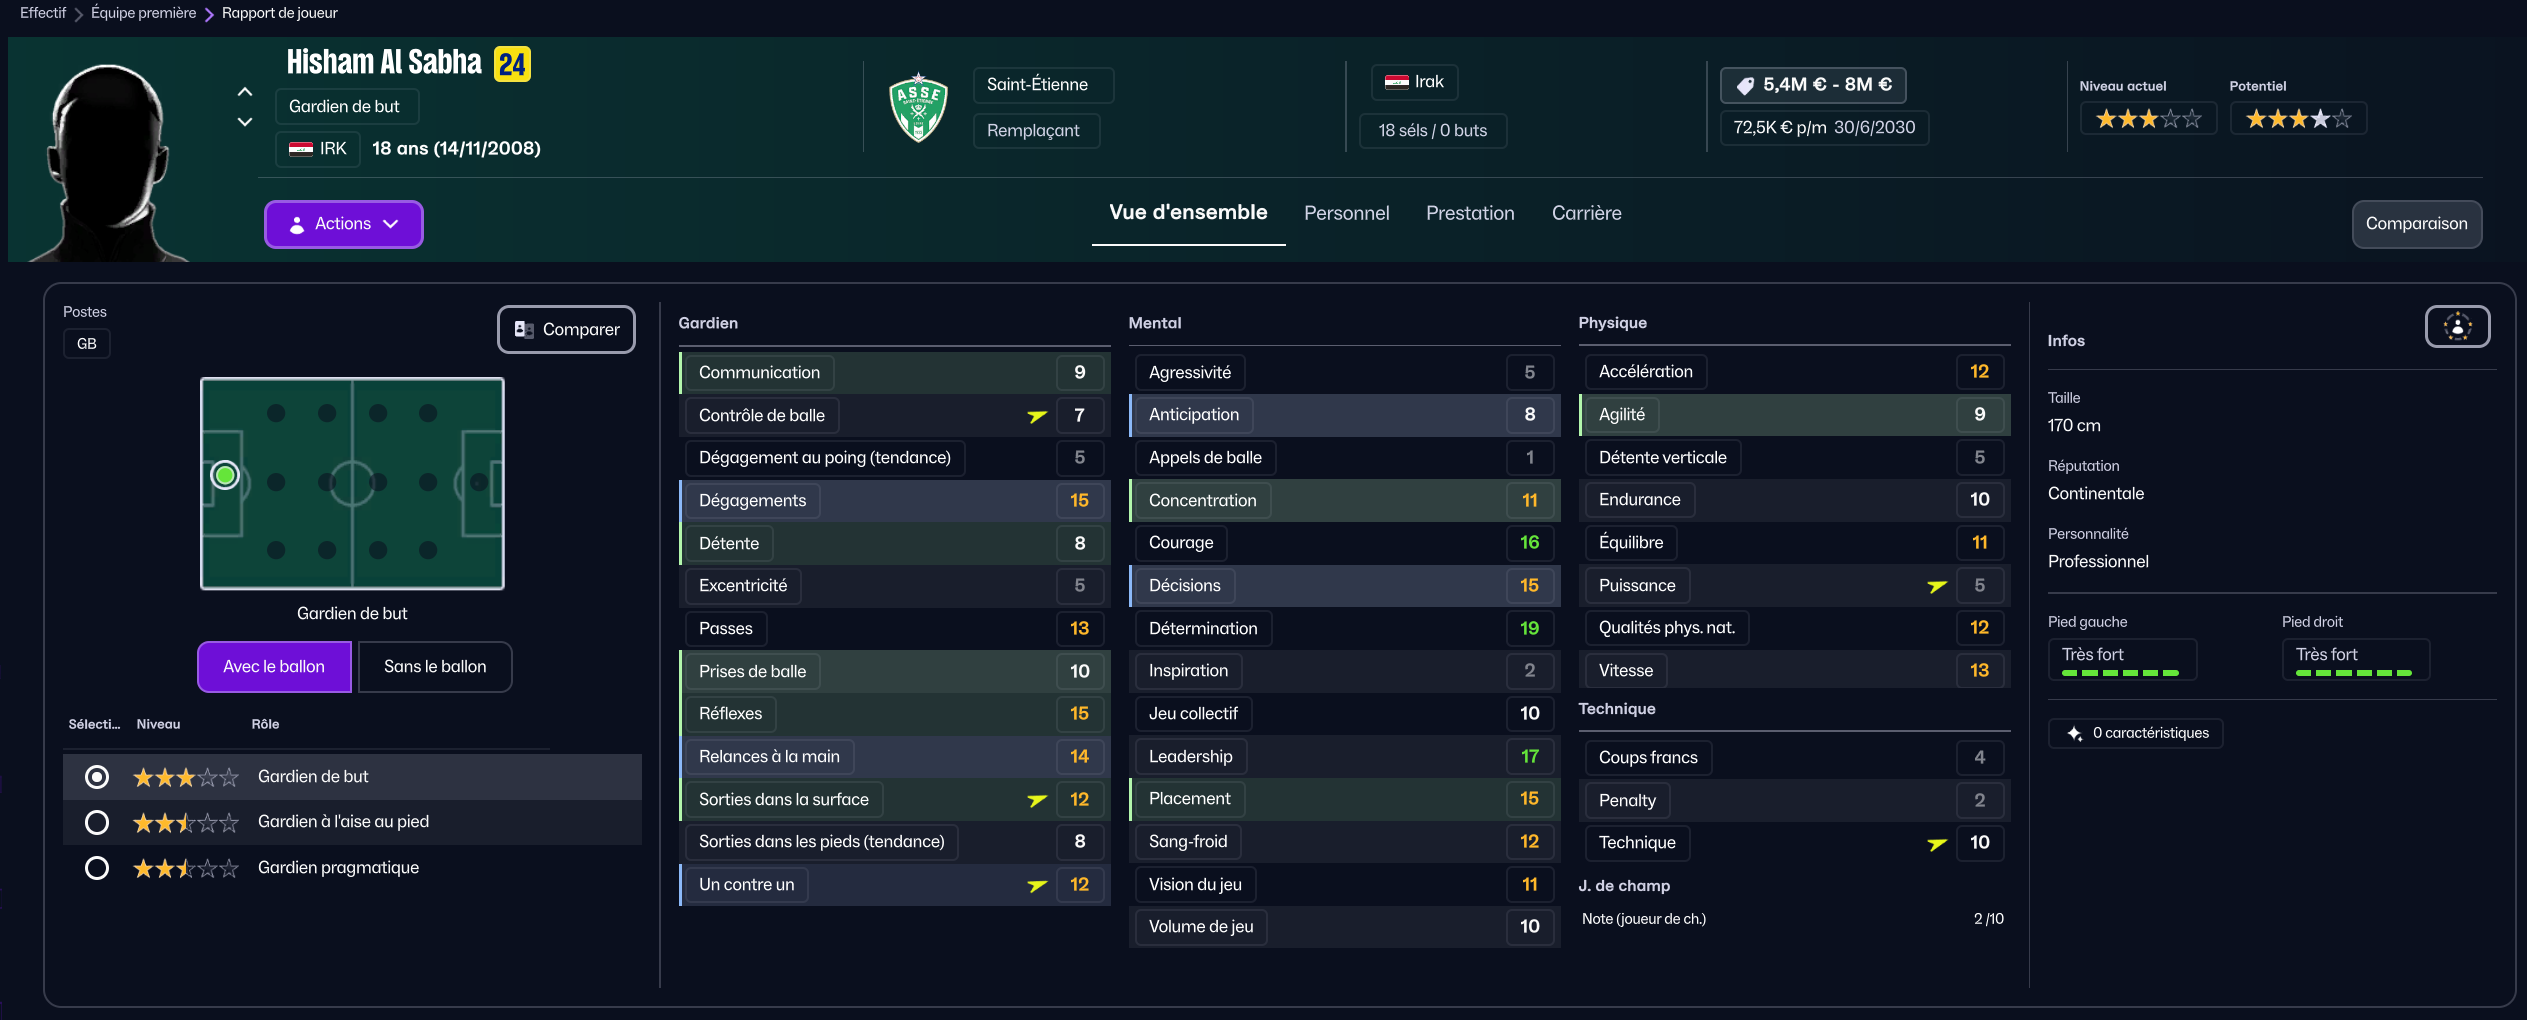2527x1020 pixels.
Task: Select the Gardien de but role radio
Action: [x=97, y=777]
